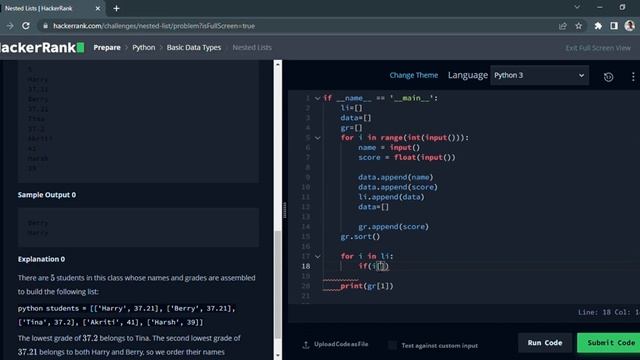Open the tab search chevron
Image resolution: width=640 pixels, height=360 pixels.
(577, 7)
